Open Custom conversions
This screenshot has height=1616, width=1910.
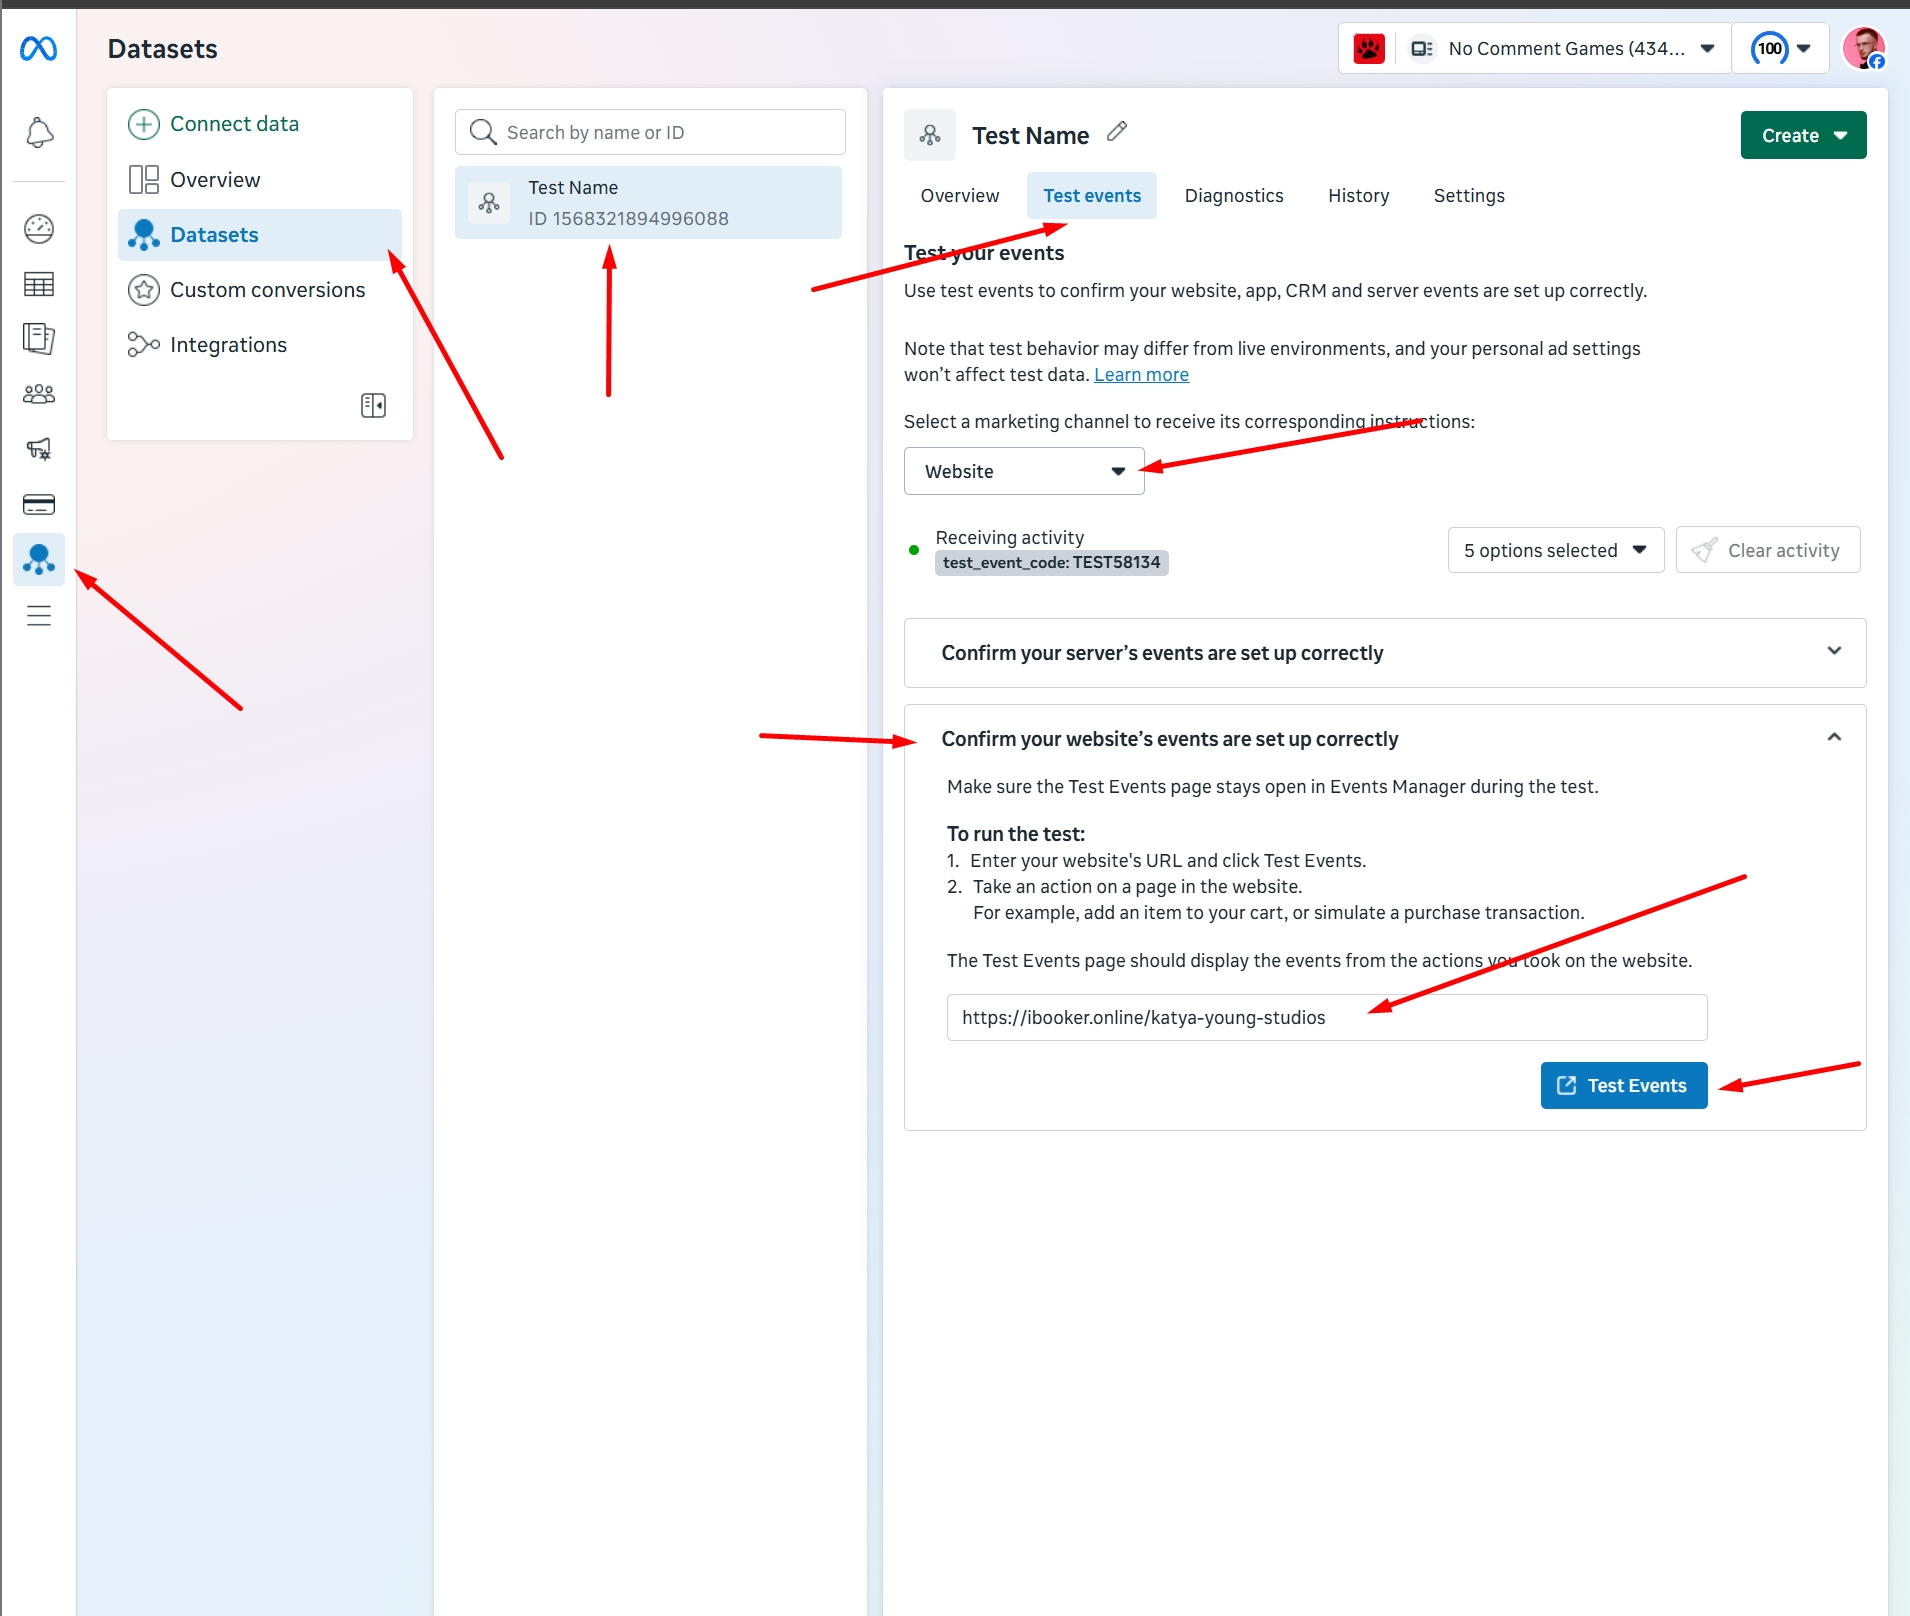(247, 290)
